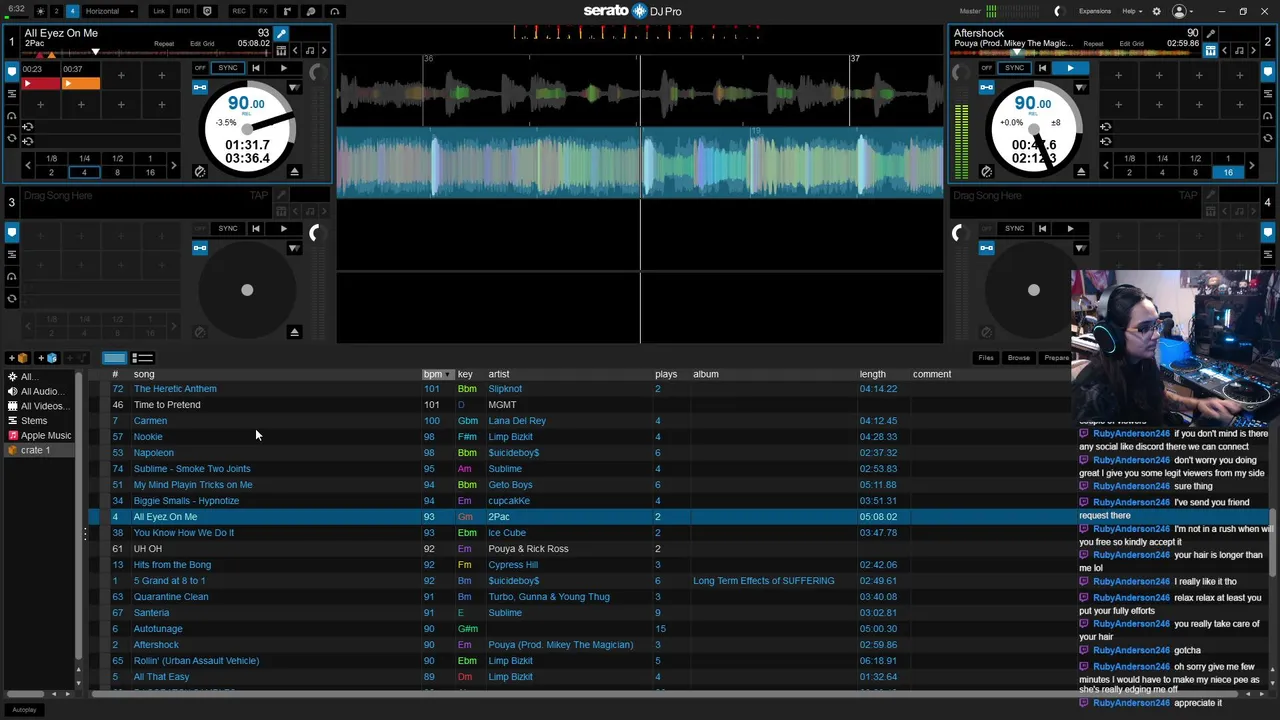Set deck 1 autoloop to 4 beats

pyautogui.click(x=84, y=172)
